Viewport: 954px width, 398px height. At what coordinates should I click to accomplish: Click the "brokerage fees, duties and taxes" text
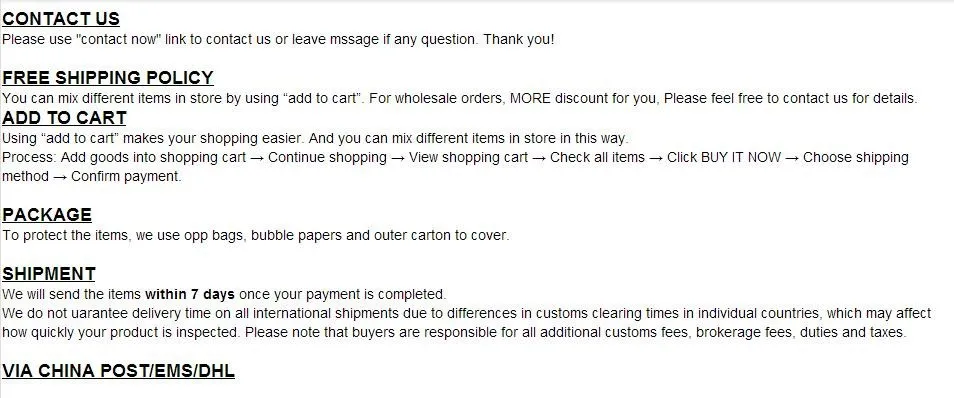801,333
